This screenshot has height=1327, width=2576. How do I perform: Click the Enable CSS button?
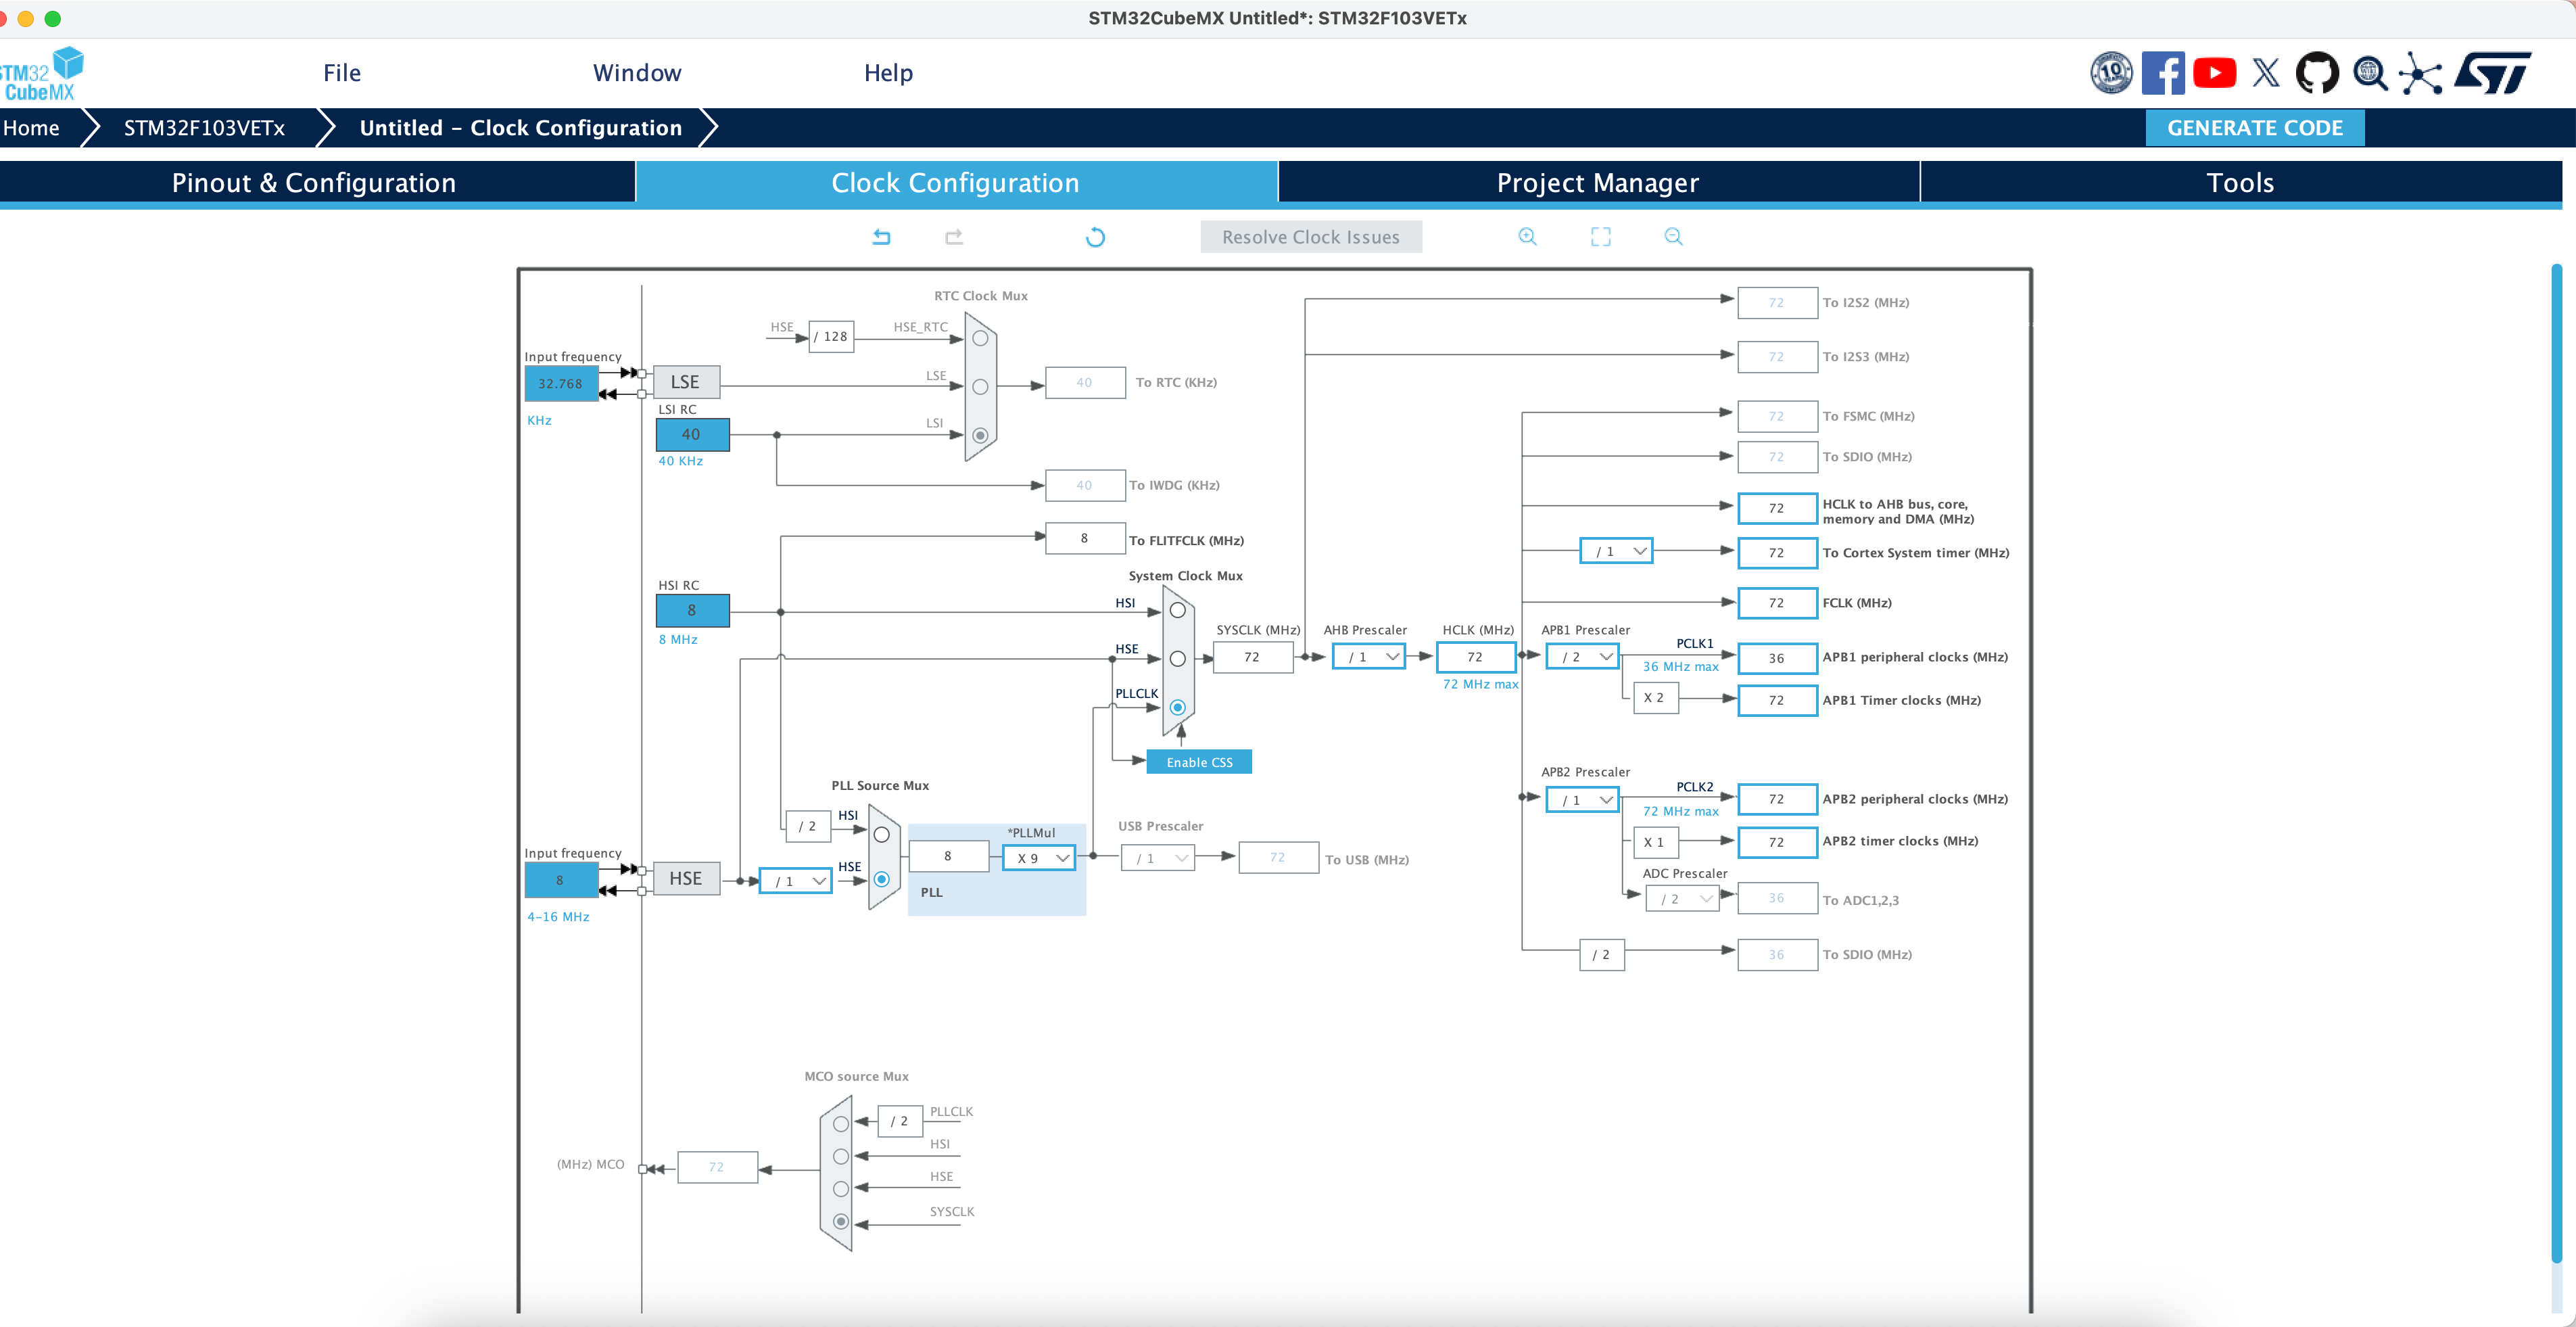tap(1199, 762)
